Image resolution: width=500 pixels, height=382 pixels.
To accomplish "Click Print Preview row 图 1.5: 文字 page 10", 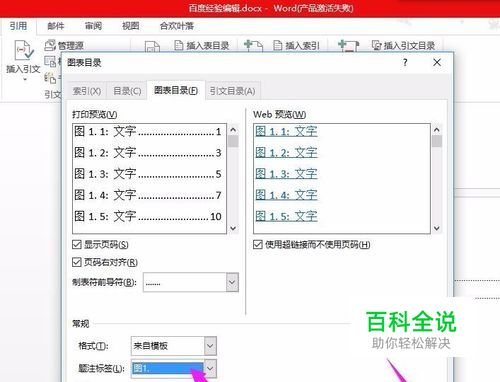I will [x=148, y=216].
